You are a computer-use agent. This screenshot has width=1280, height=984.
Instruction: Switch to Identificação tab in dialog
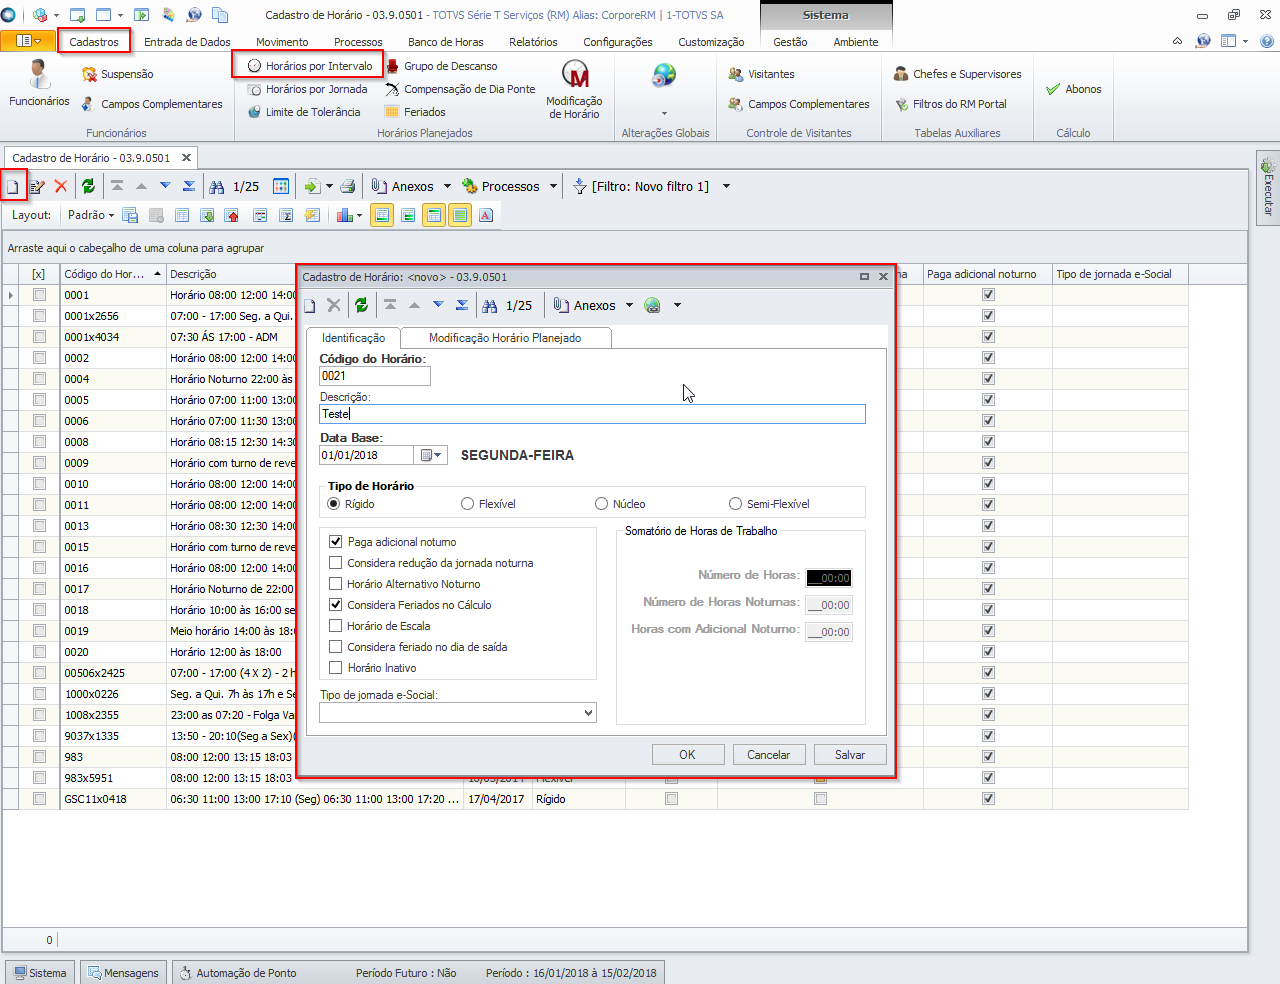353,338
